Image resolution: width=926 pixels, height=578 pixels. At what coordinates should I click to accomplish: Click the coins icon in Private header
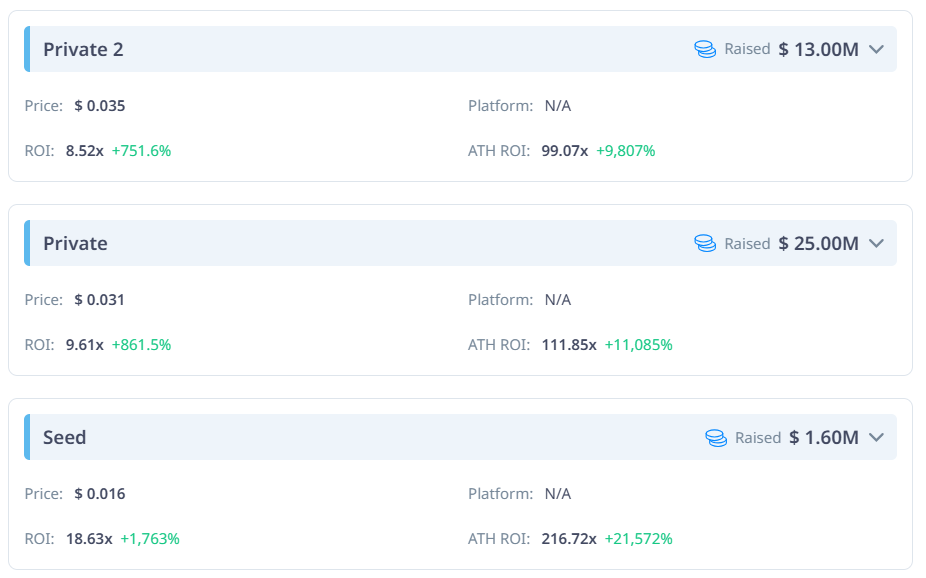(x=705, y=243)
